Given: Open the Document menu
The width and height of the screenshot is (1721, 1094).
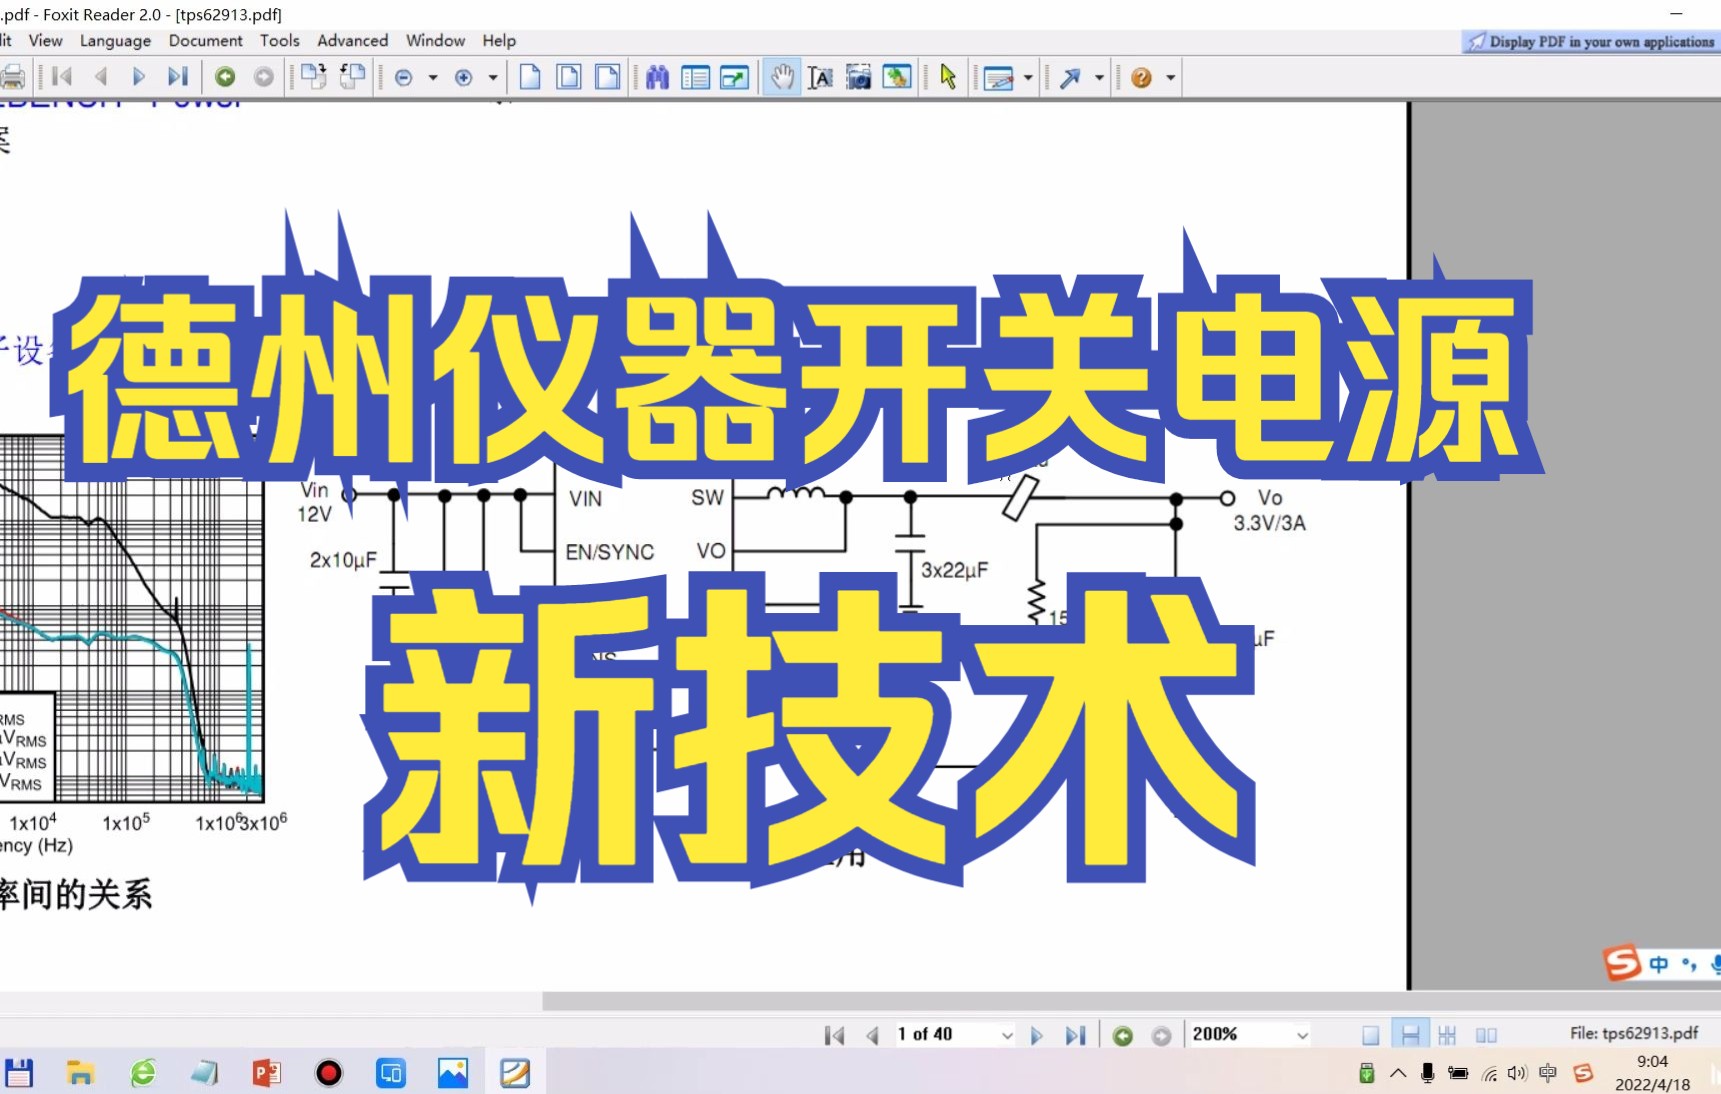Looking at the screenshot, I should point(205,40).
